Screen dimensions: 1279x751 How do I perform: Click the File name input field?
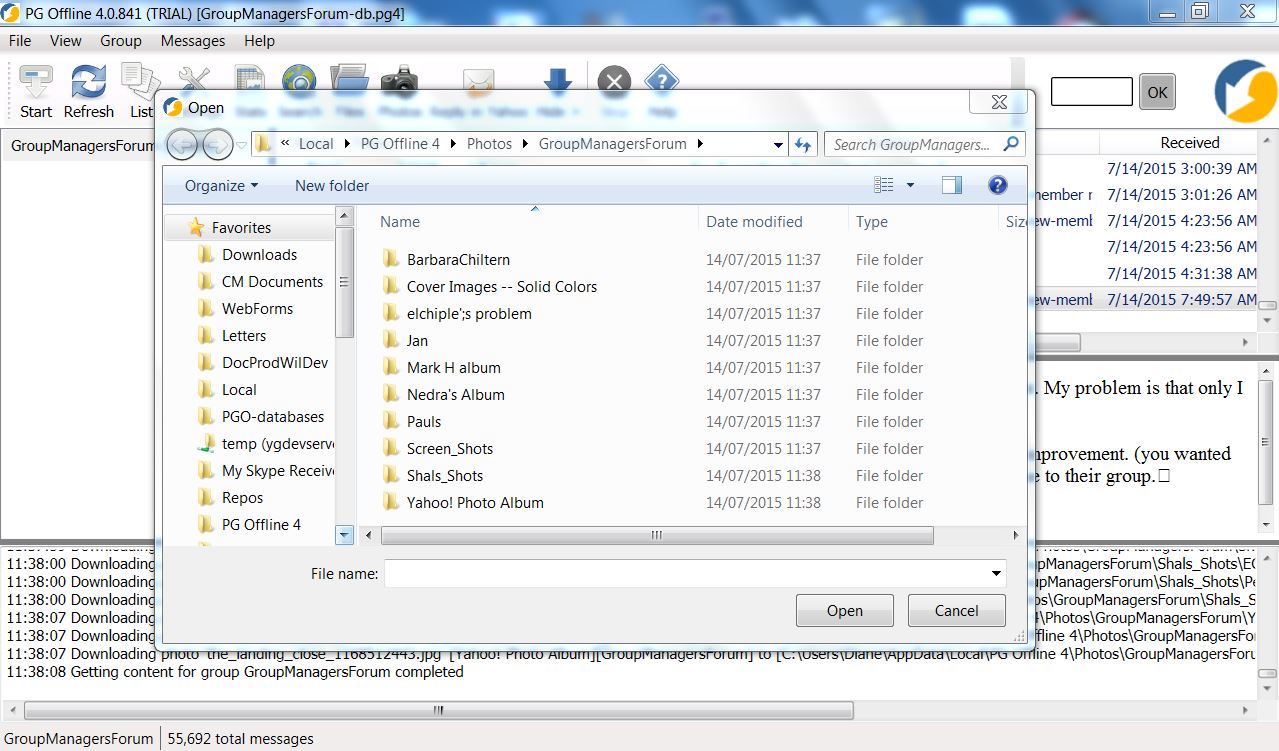695,573
